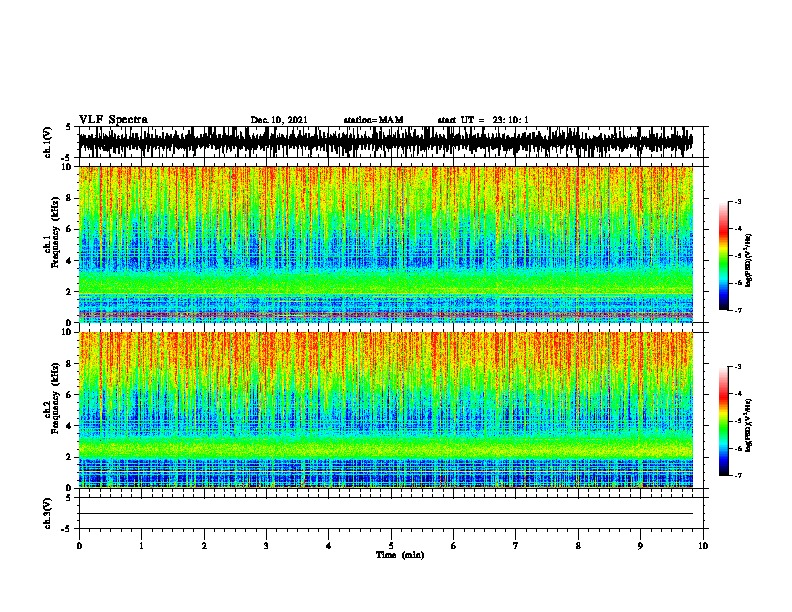Viewport: 792px width, 612px height.
Task: Click the "-4" label on ch.1 colorbar
Action: [738, 229]
